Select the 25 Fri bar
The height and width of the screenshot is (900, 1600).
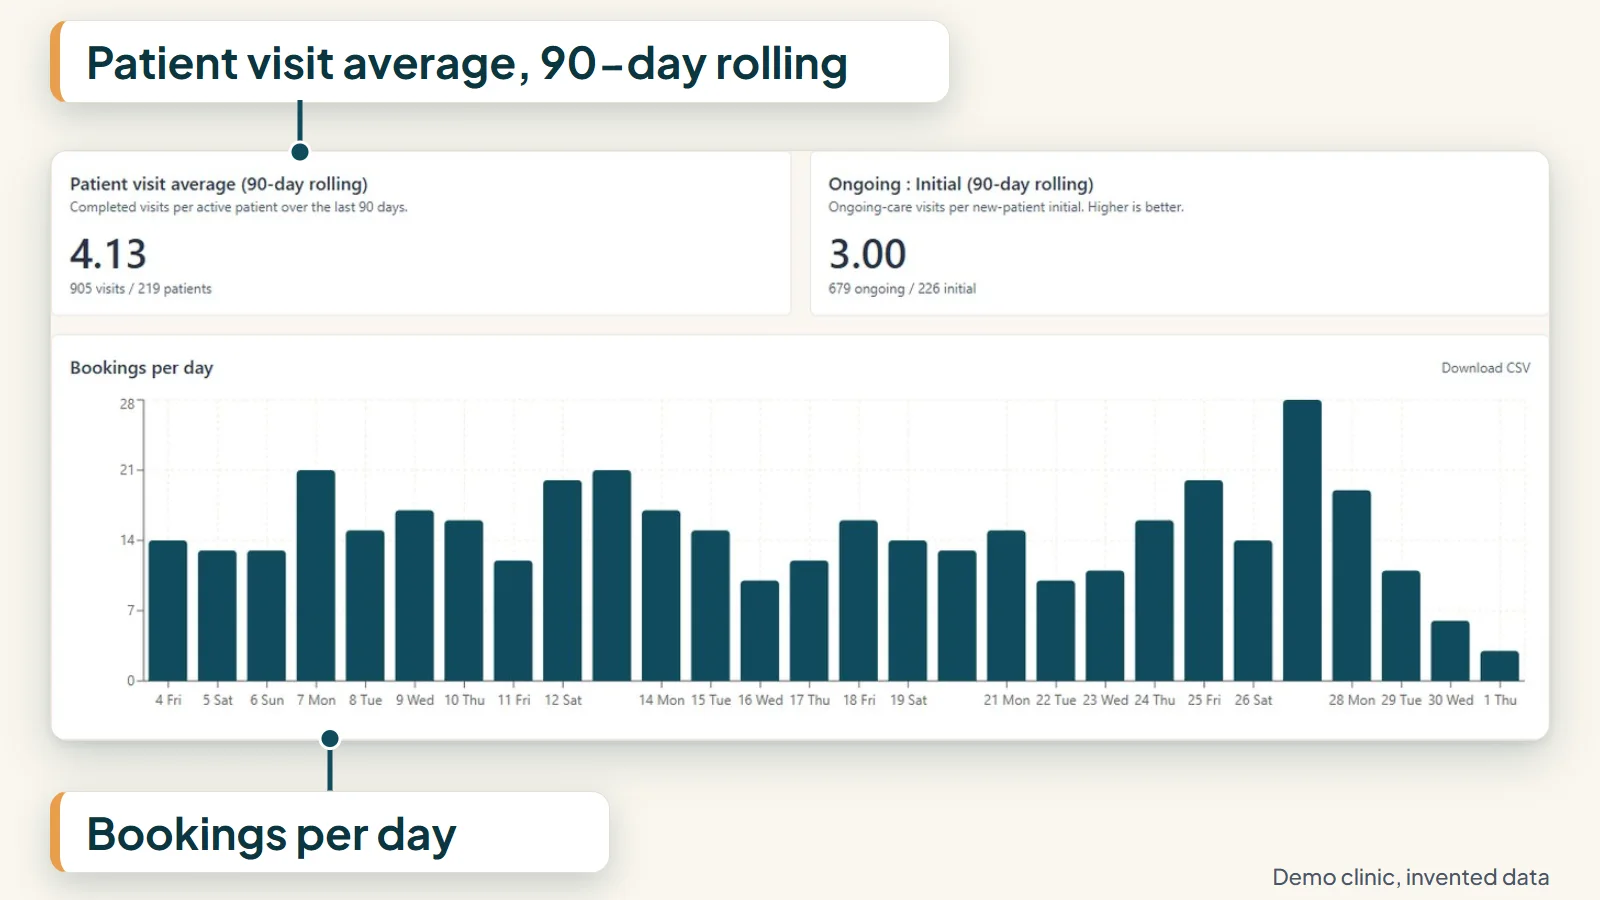[x=1204, y=580]
